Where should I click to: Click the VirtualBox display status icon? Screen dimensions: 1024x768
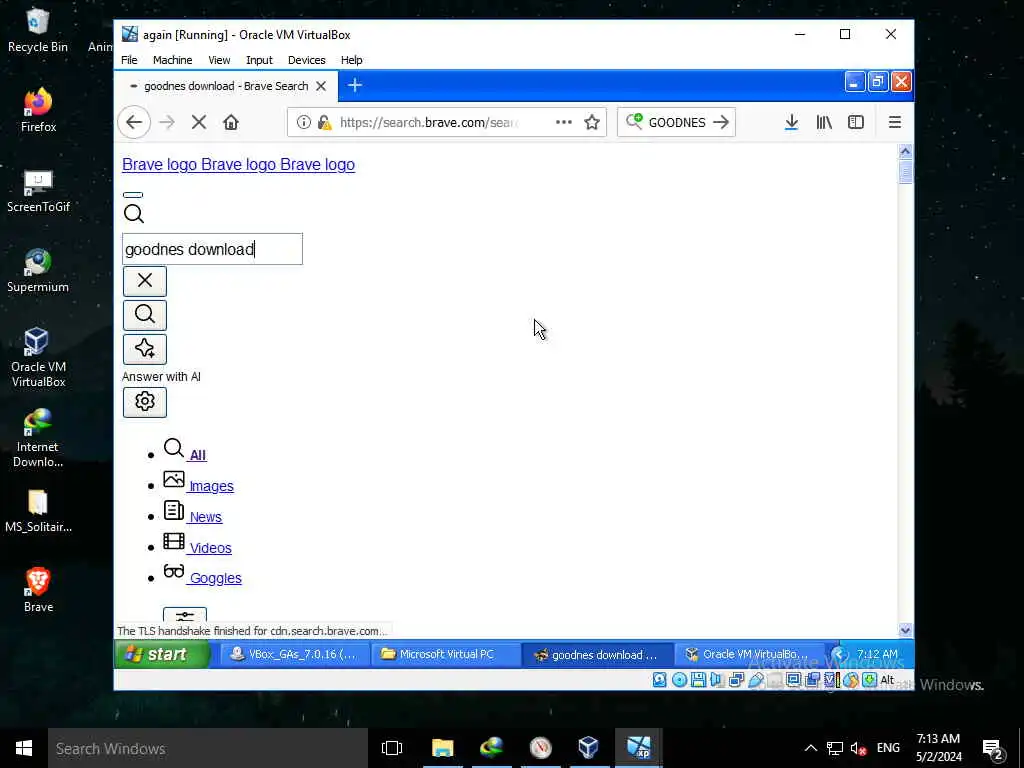pyautogui.click(x=793, y=680)
